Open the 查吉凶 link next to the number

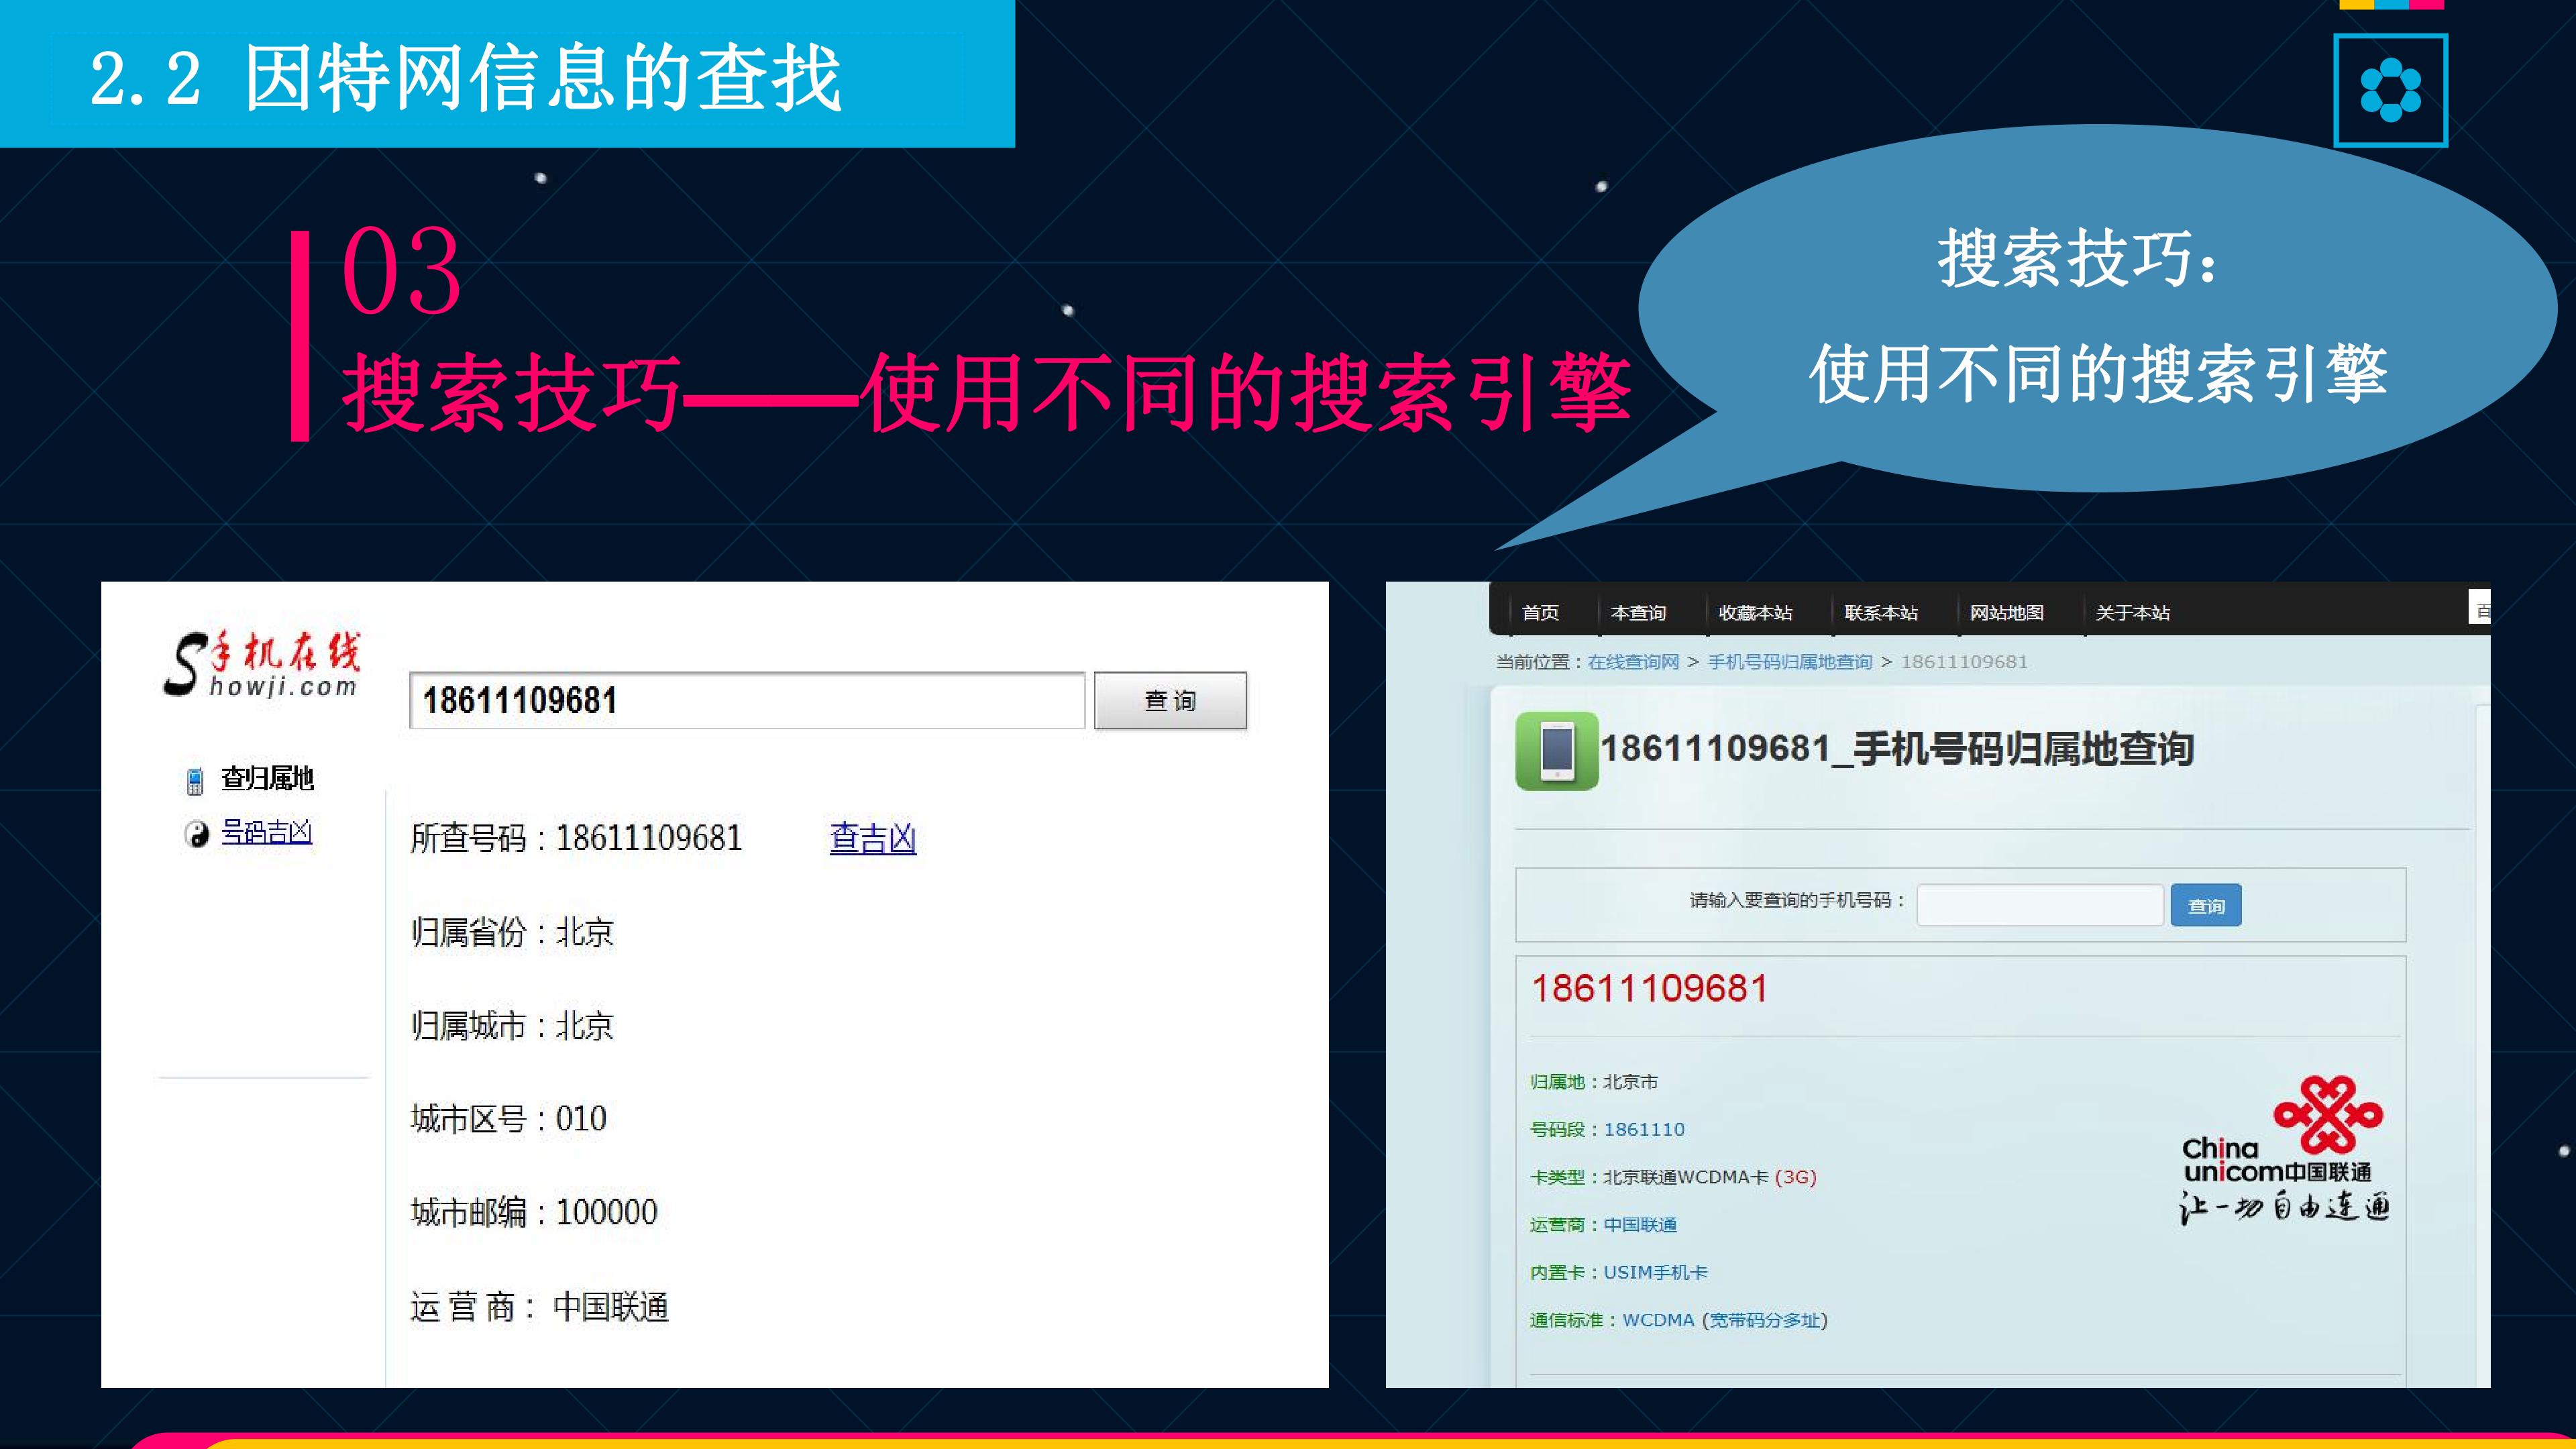click(873, 838)
